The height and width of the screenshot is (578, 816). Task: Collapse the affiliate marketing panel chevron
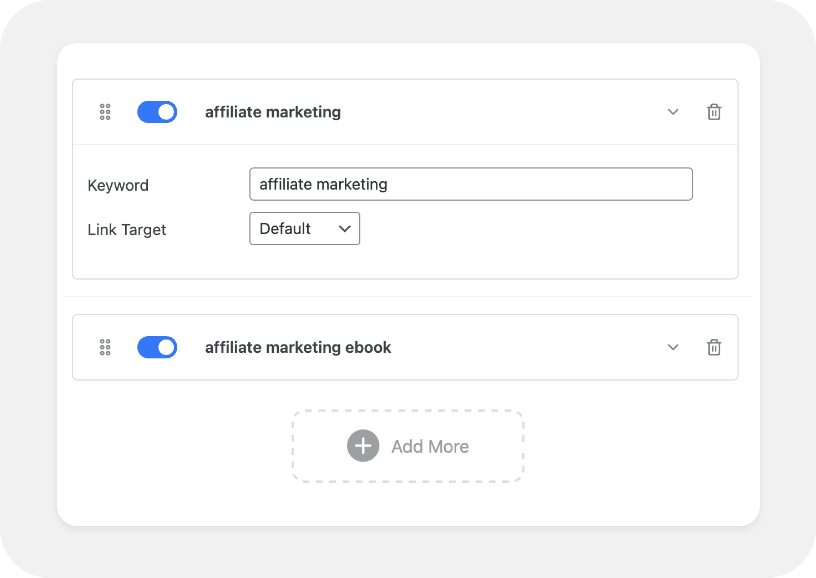[x=673, y=112]
